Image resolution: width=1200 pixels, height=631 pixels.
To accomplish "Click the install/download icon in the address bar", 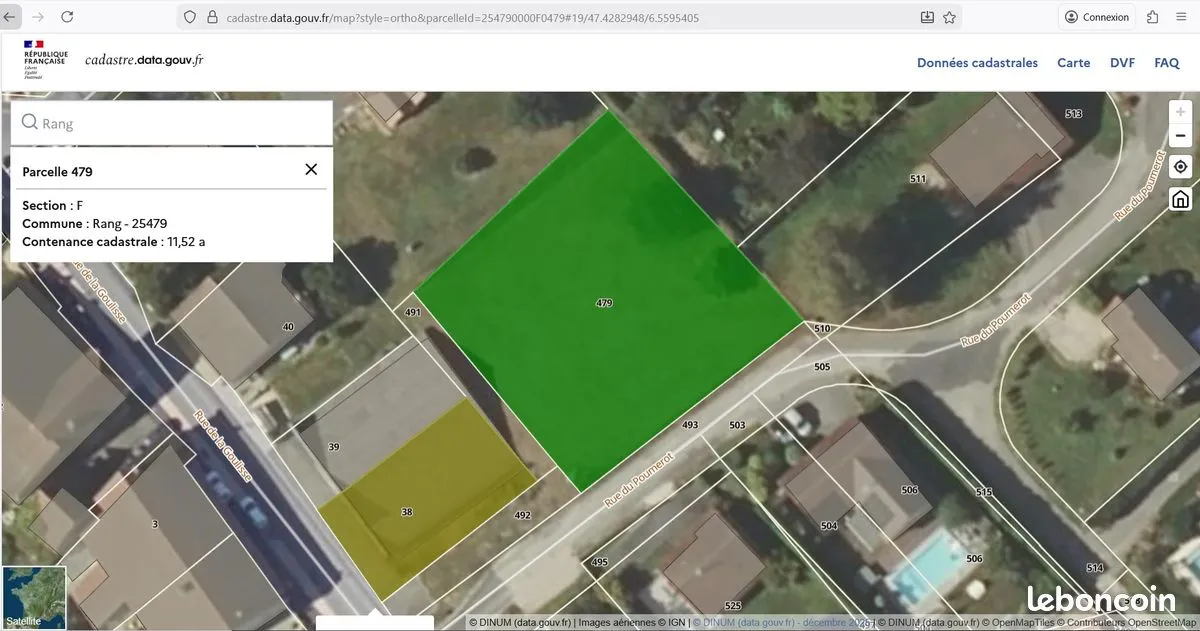I will tap(927, 17).
